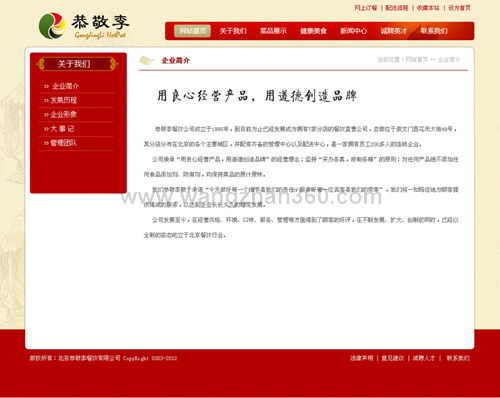Click the cloud icon beside 企业简介 heading

click(x=147, y=60)
